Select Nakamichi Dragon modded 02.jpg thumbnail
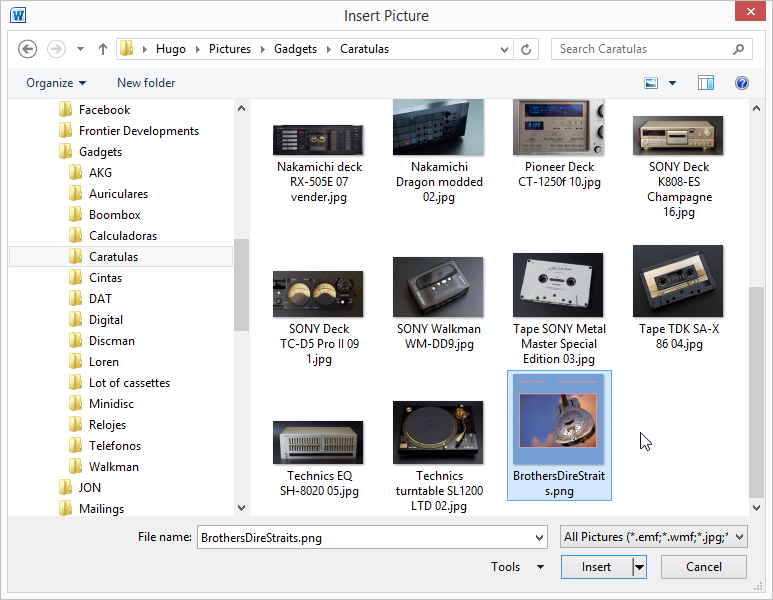This screenshot has height=600, width=773. point(438,127)
